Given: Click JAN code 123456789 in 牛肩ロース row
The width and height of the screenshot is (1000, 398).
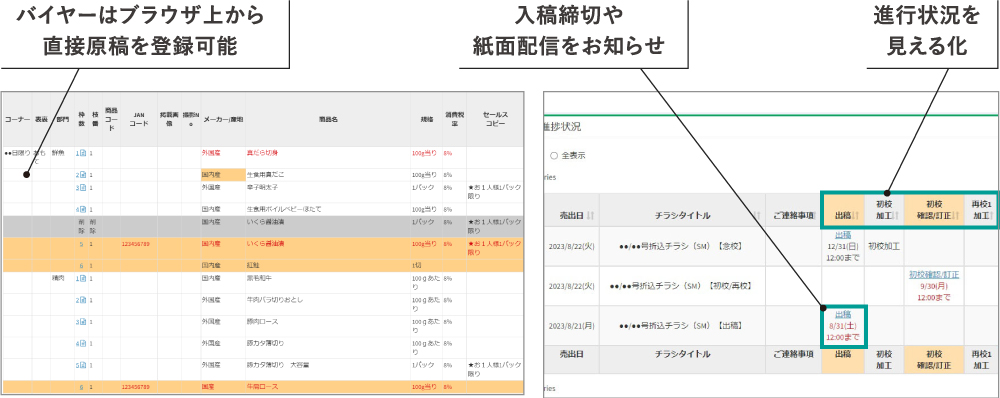Looking at the screenshot, I should (135, 387).
